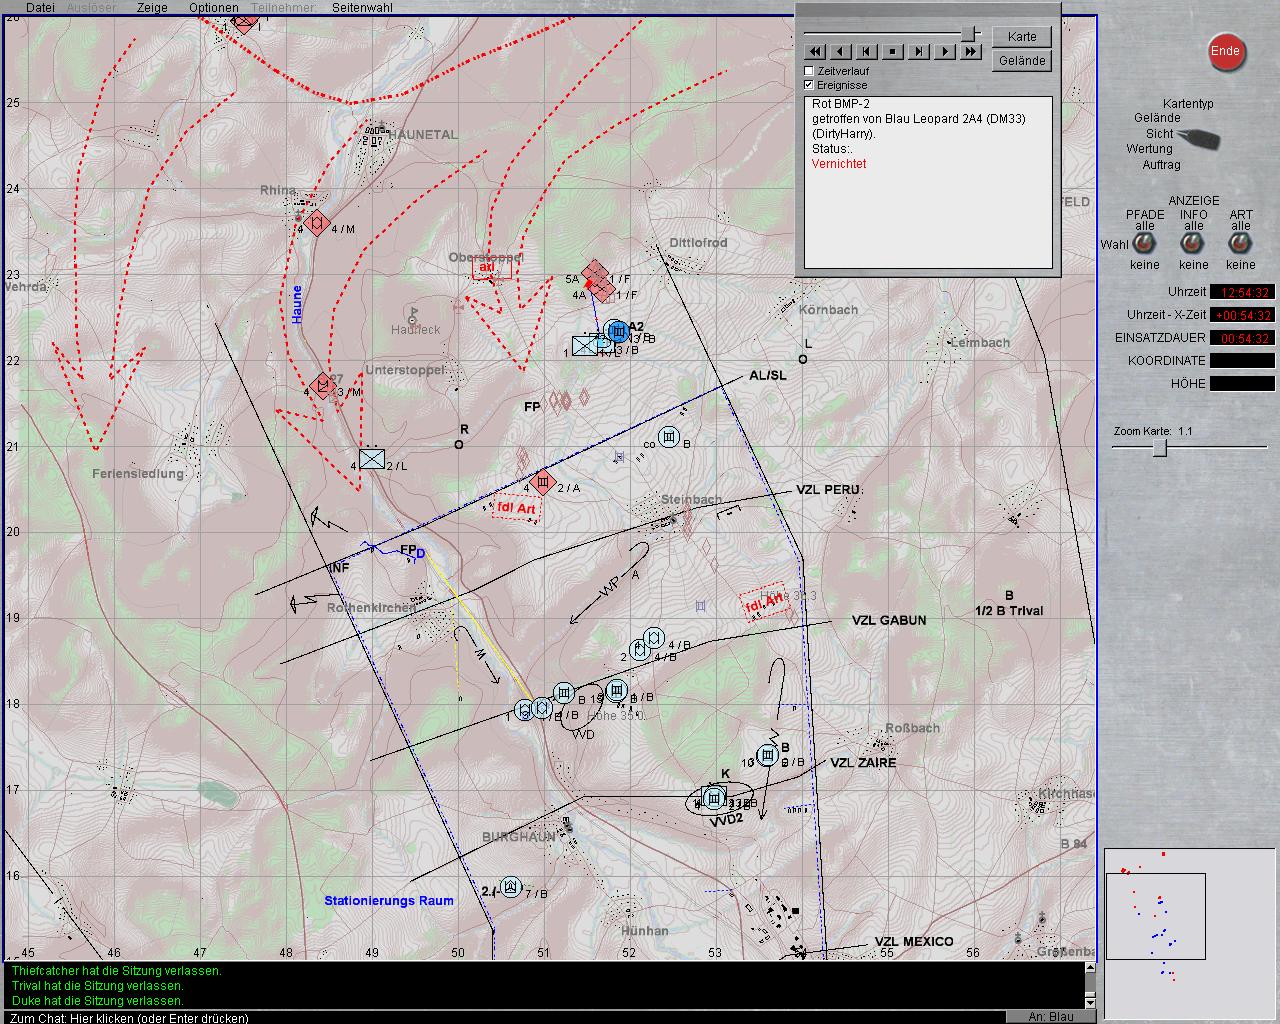Expand the Zeige menu
The width and height of the screenshot is (1280, 1024).
pos(152,7)
